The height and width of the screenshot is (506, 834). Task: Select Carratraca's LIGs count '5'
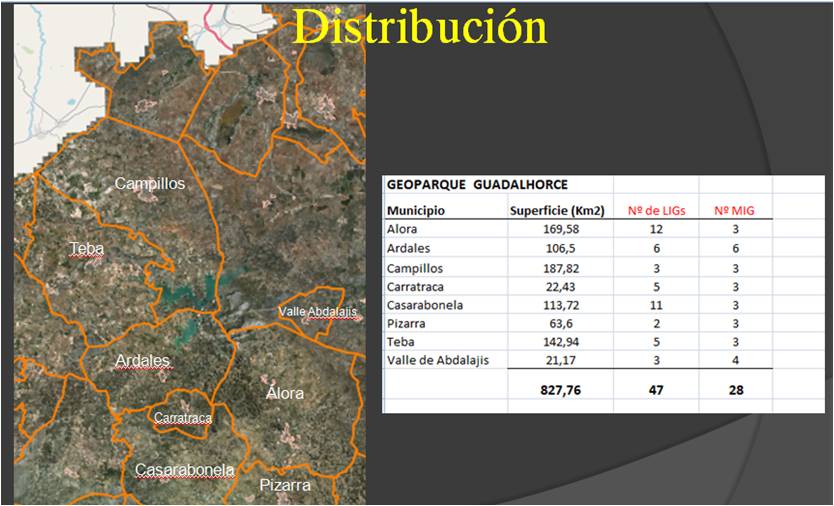coord(656,287)
